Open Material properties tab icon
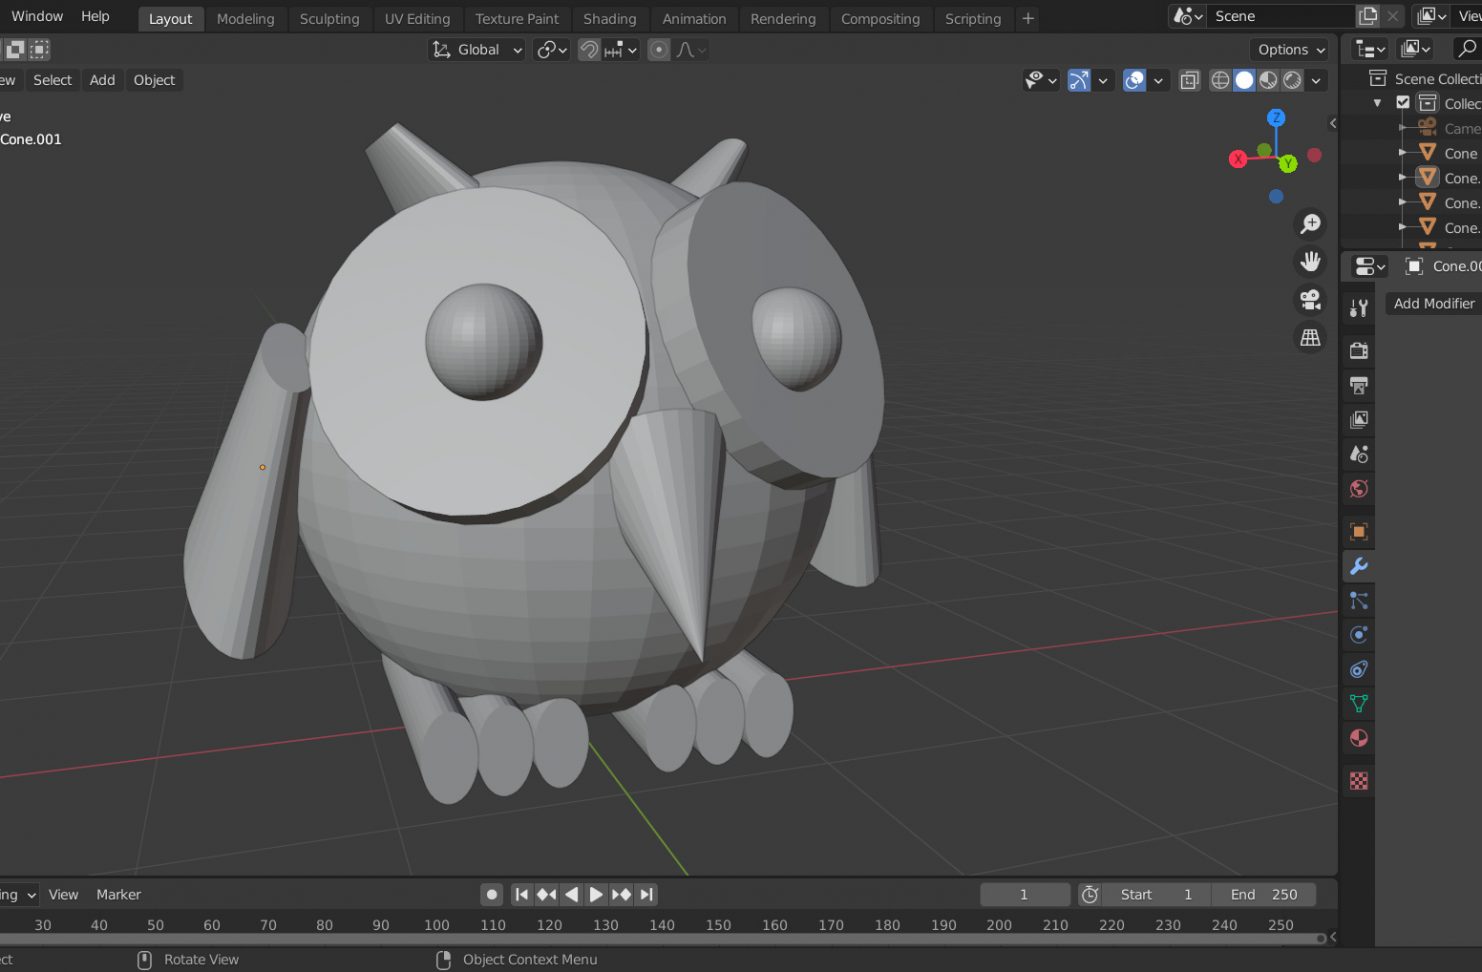1482x972 pixels. point(1358,738)
